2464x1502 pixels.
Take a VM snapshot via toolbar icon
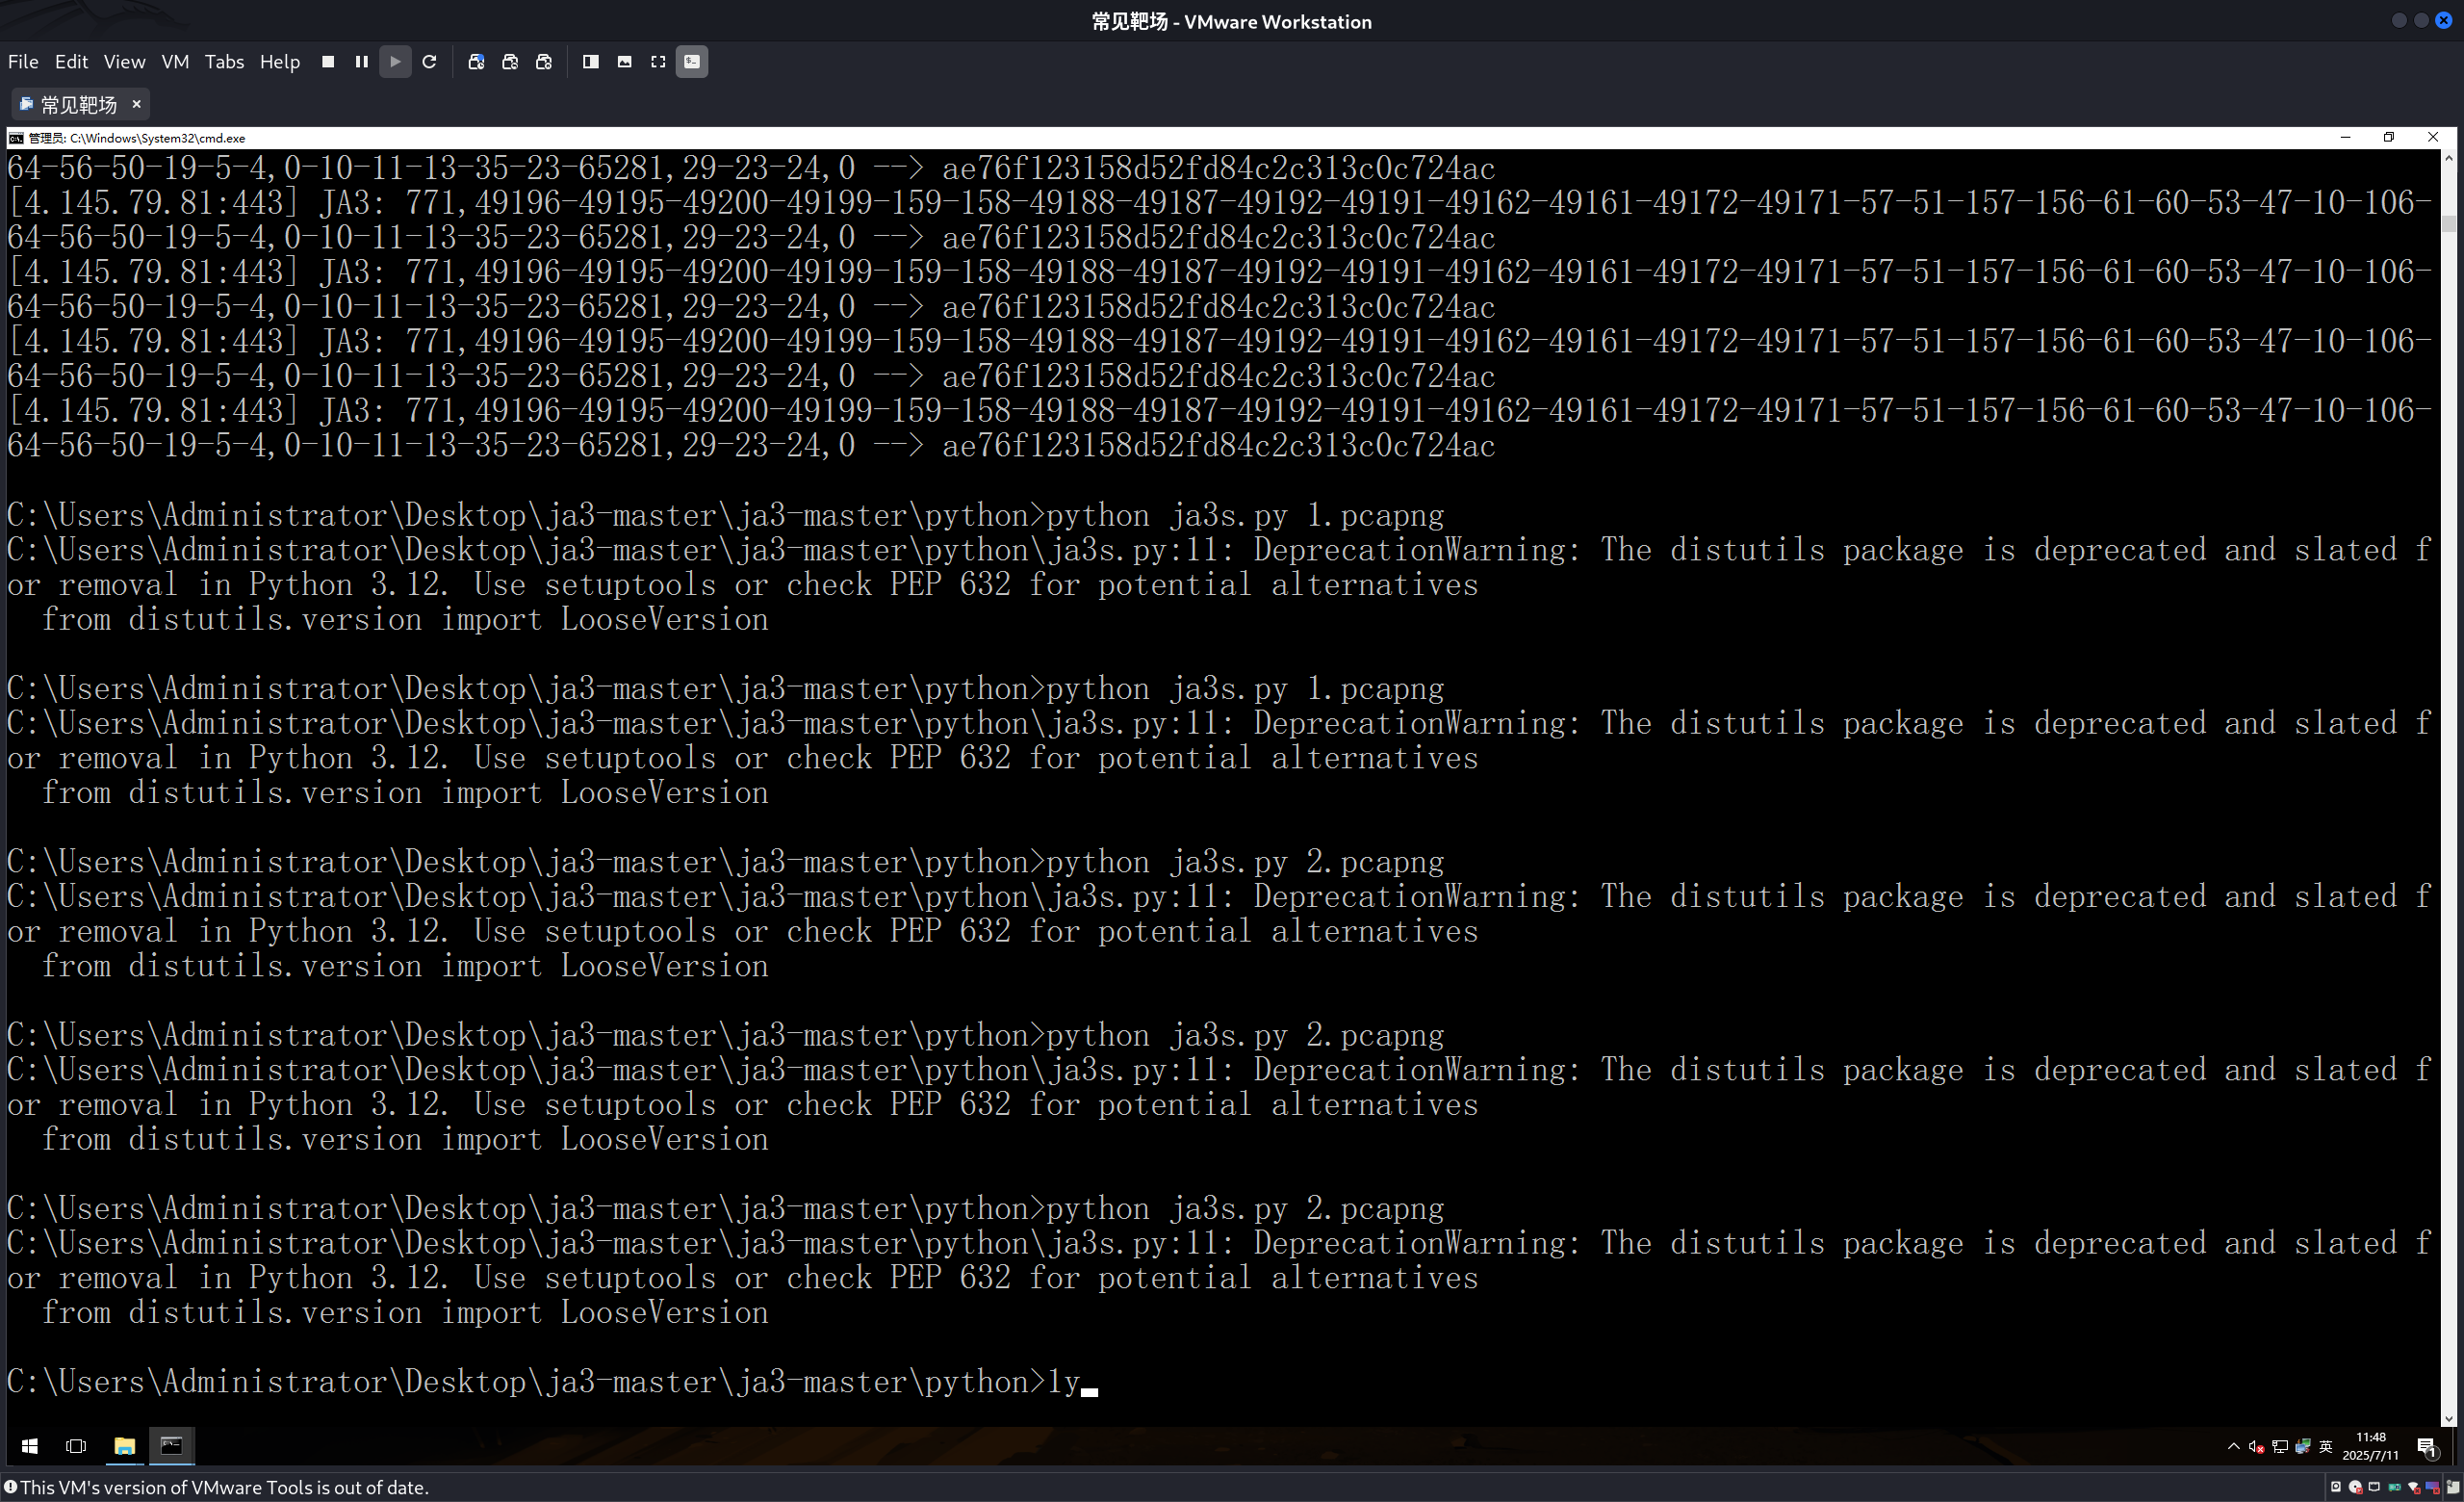pos(476,62)
